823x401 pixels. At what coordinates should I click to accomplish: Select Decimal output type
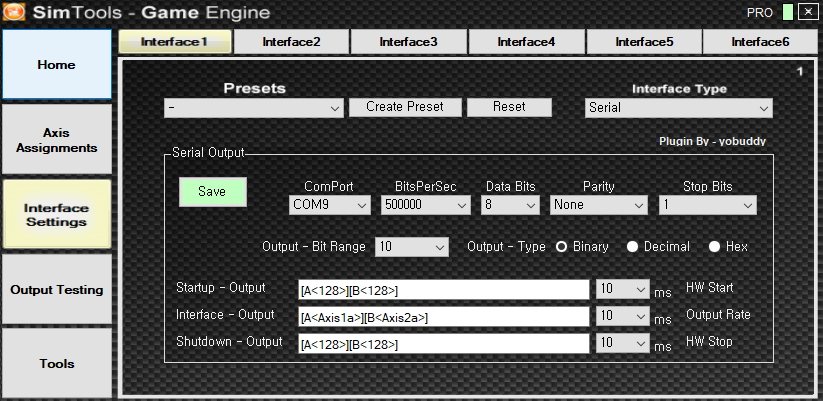pyautogui.click(x=632, y=247)
